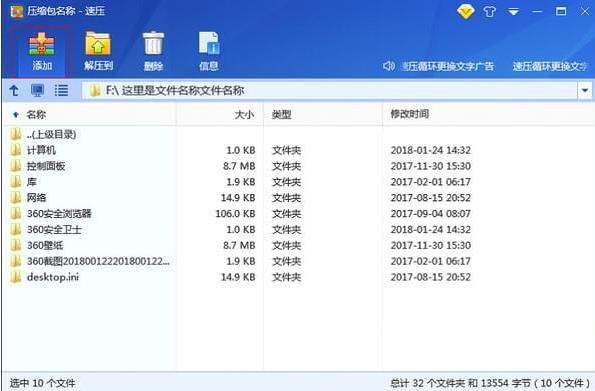The height and width of the screenshot is (391, 595).
Task: Maximize the 速压 window
Action: coord(561,11)
